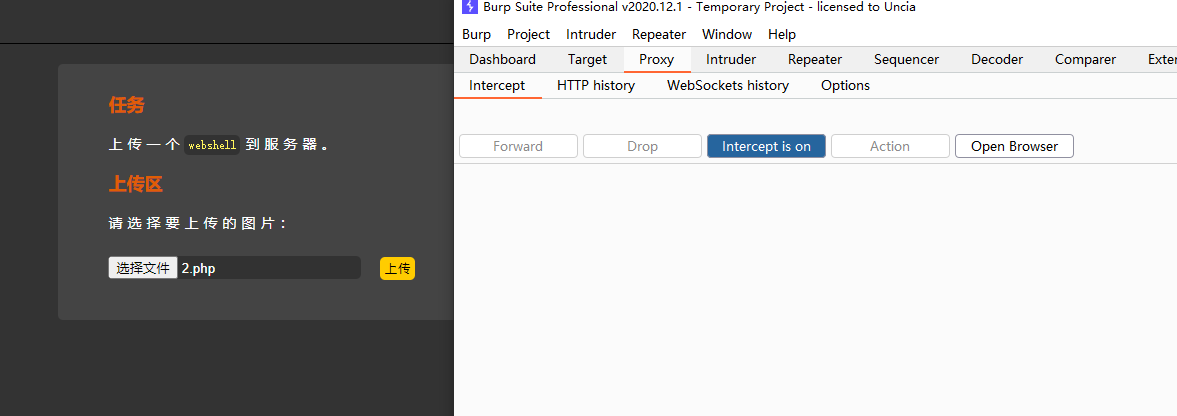Click the Burp Suite logo icon

tap(469, 7)
